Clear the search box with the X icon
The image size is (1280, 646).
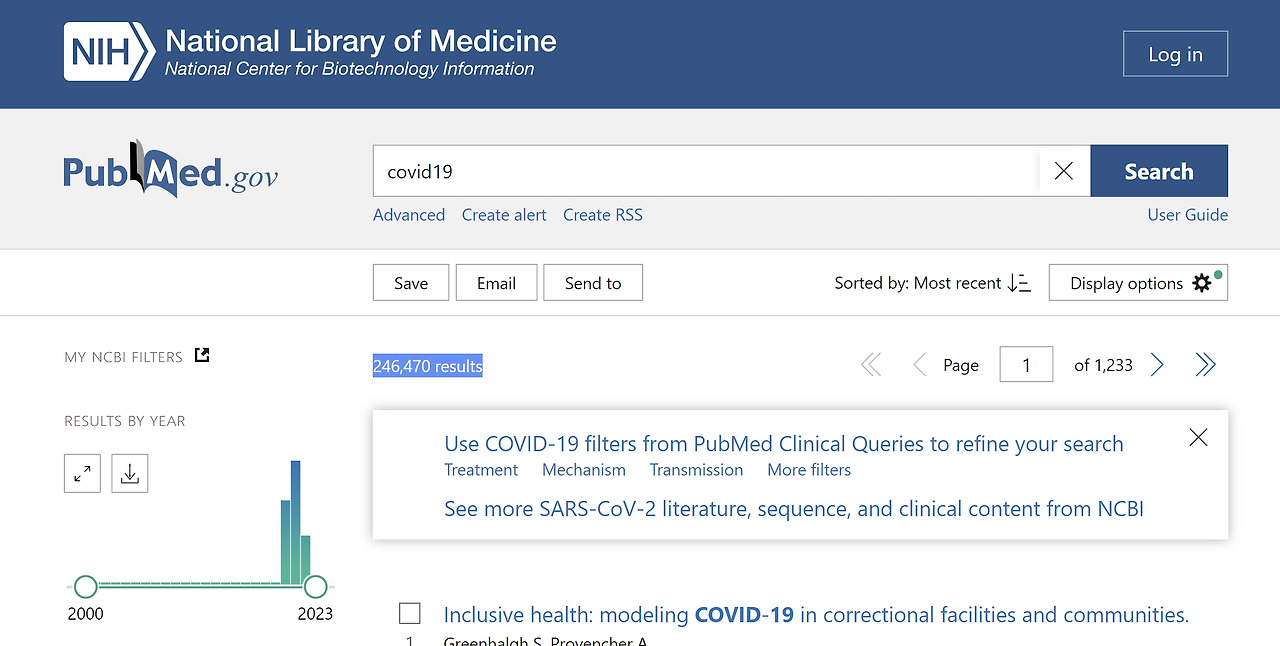point(1064,171)
